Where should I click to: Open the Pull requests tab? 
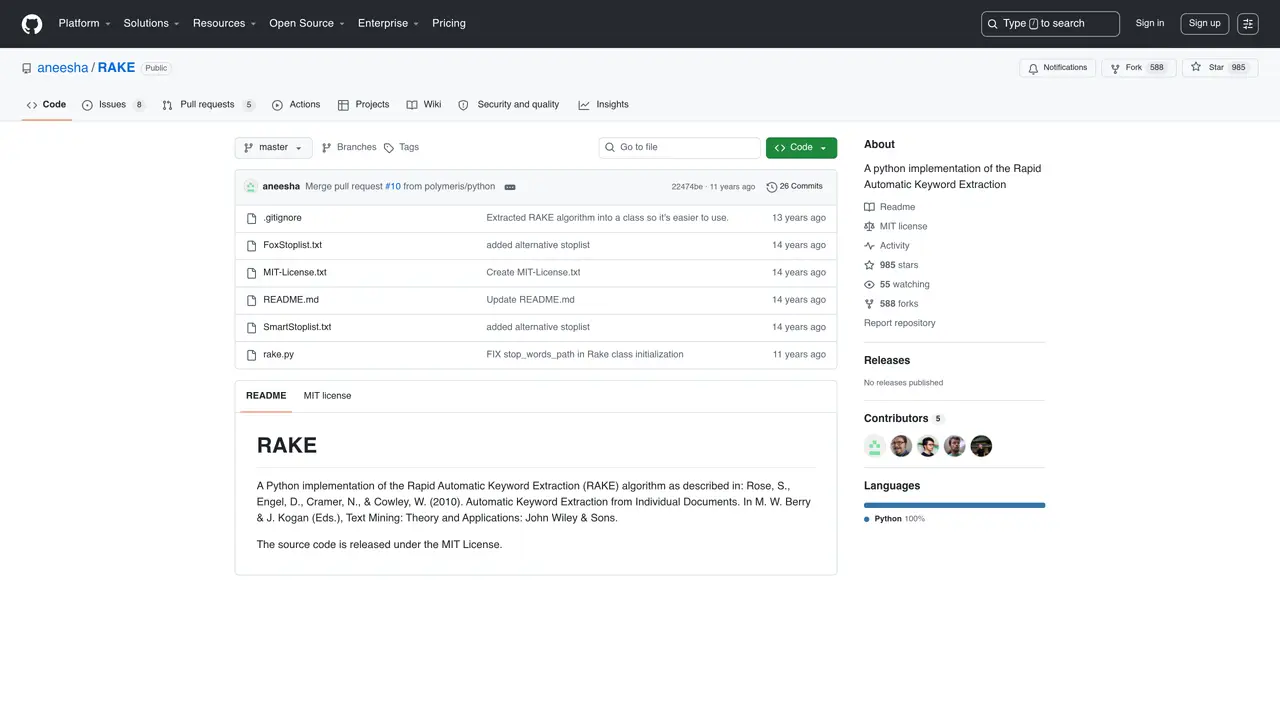[x=208, y=105]
